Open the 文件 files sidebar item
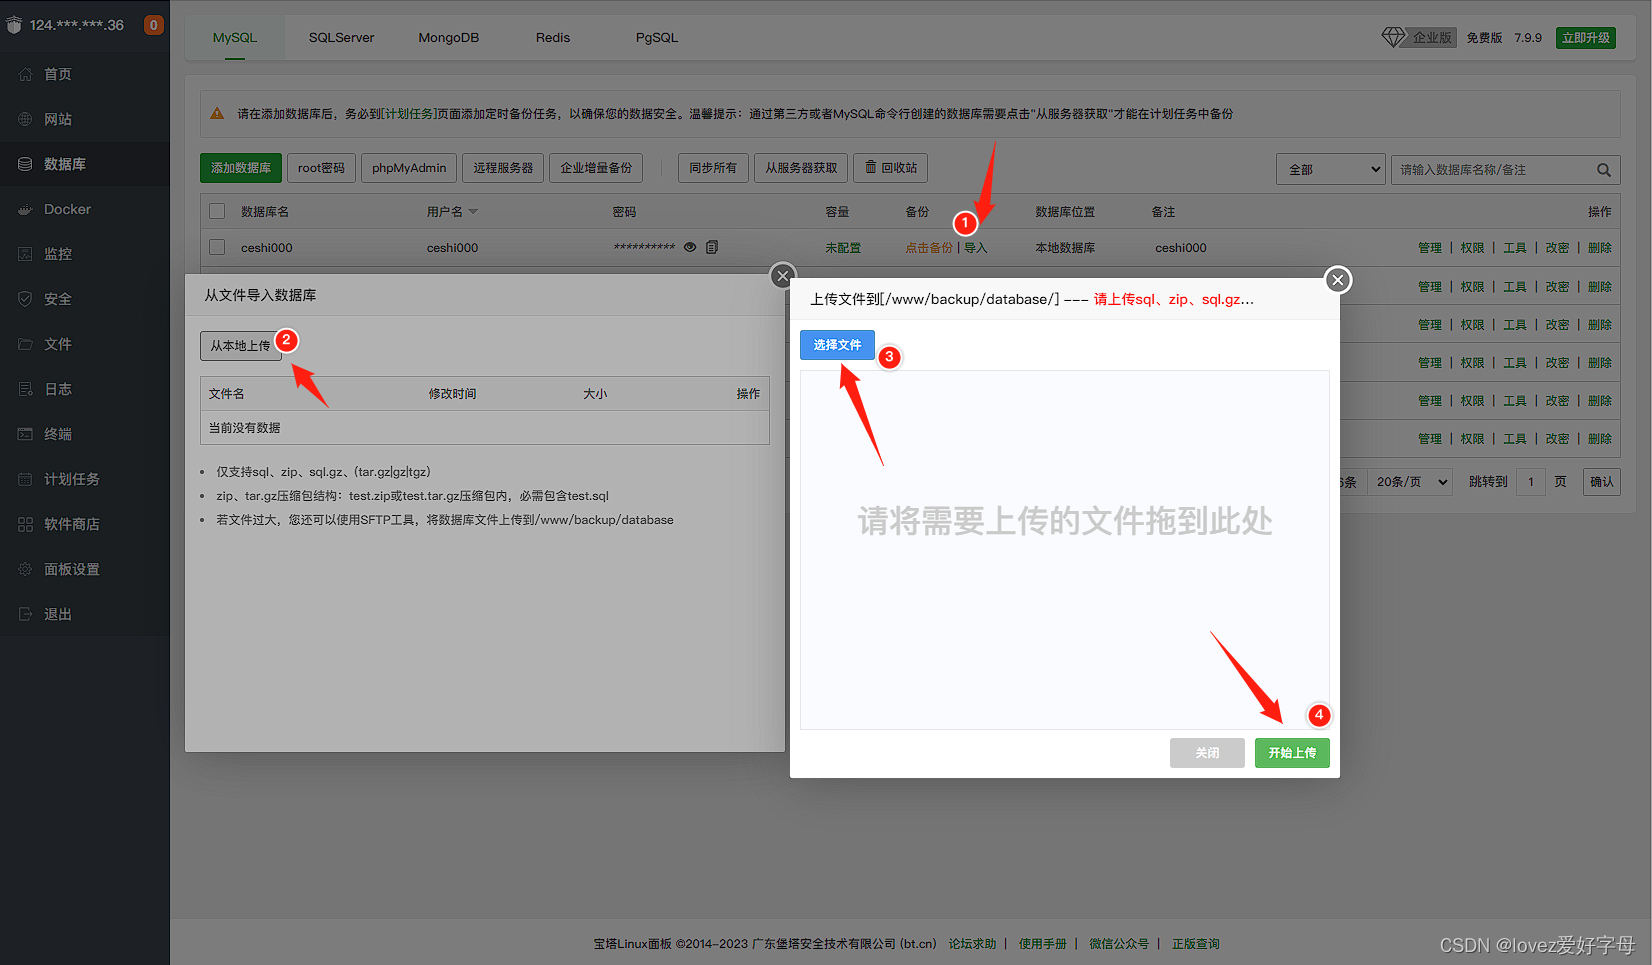This screenshot has width=1652, height=965. click(x=85, y=344)
